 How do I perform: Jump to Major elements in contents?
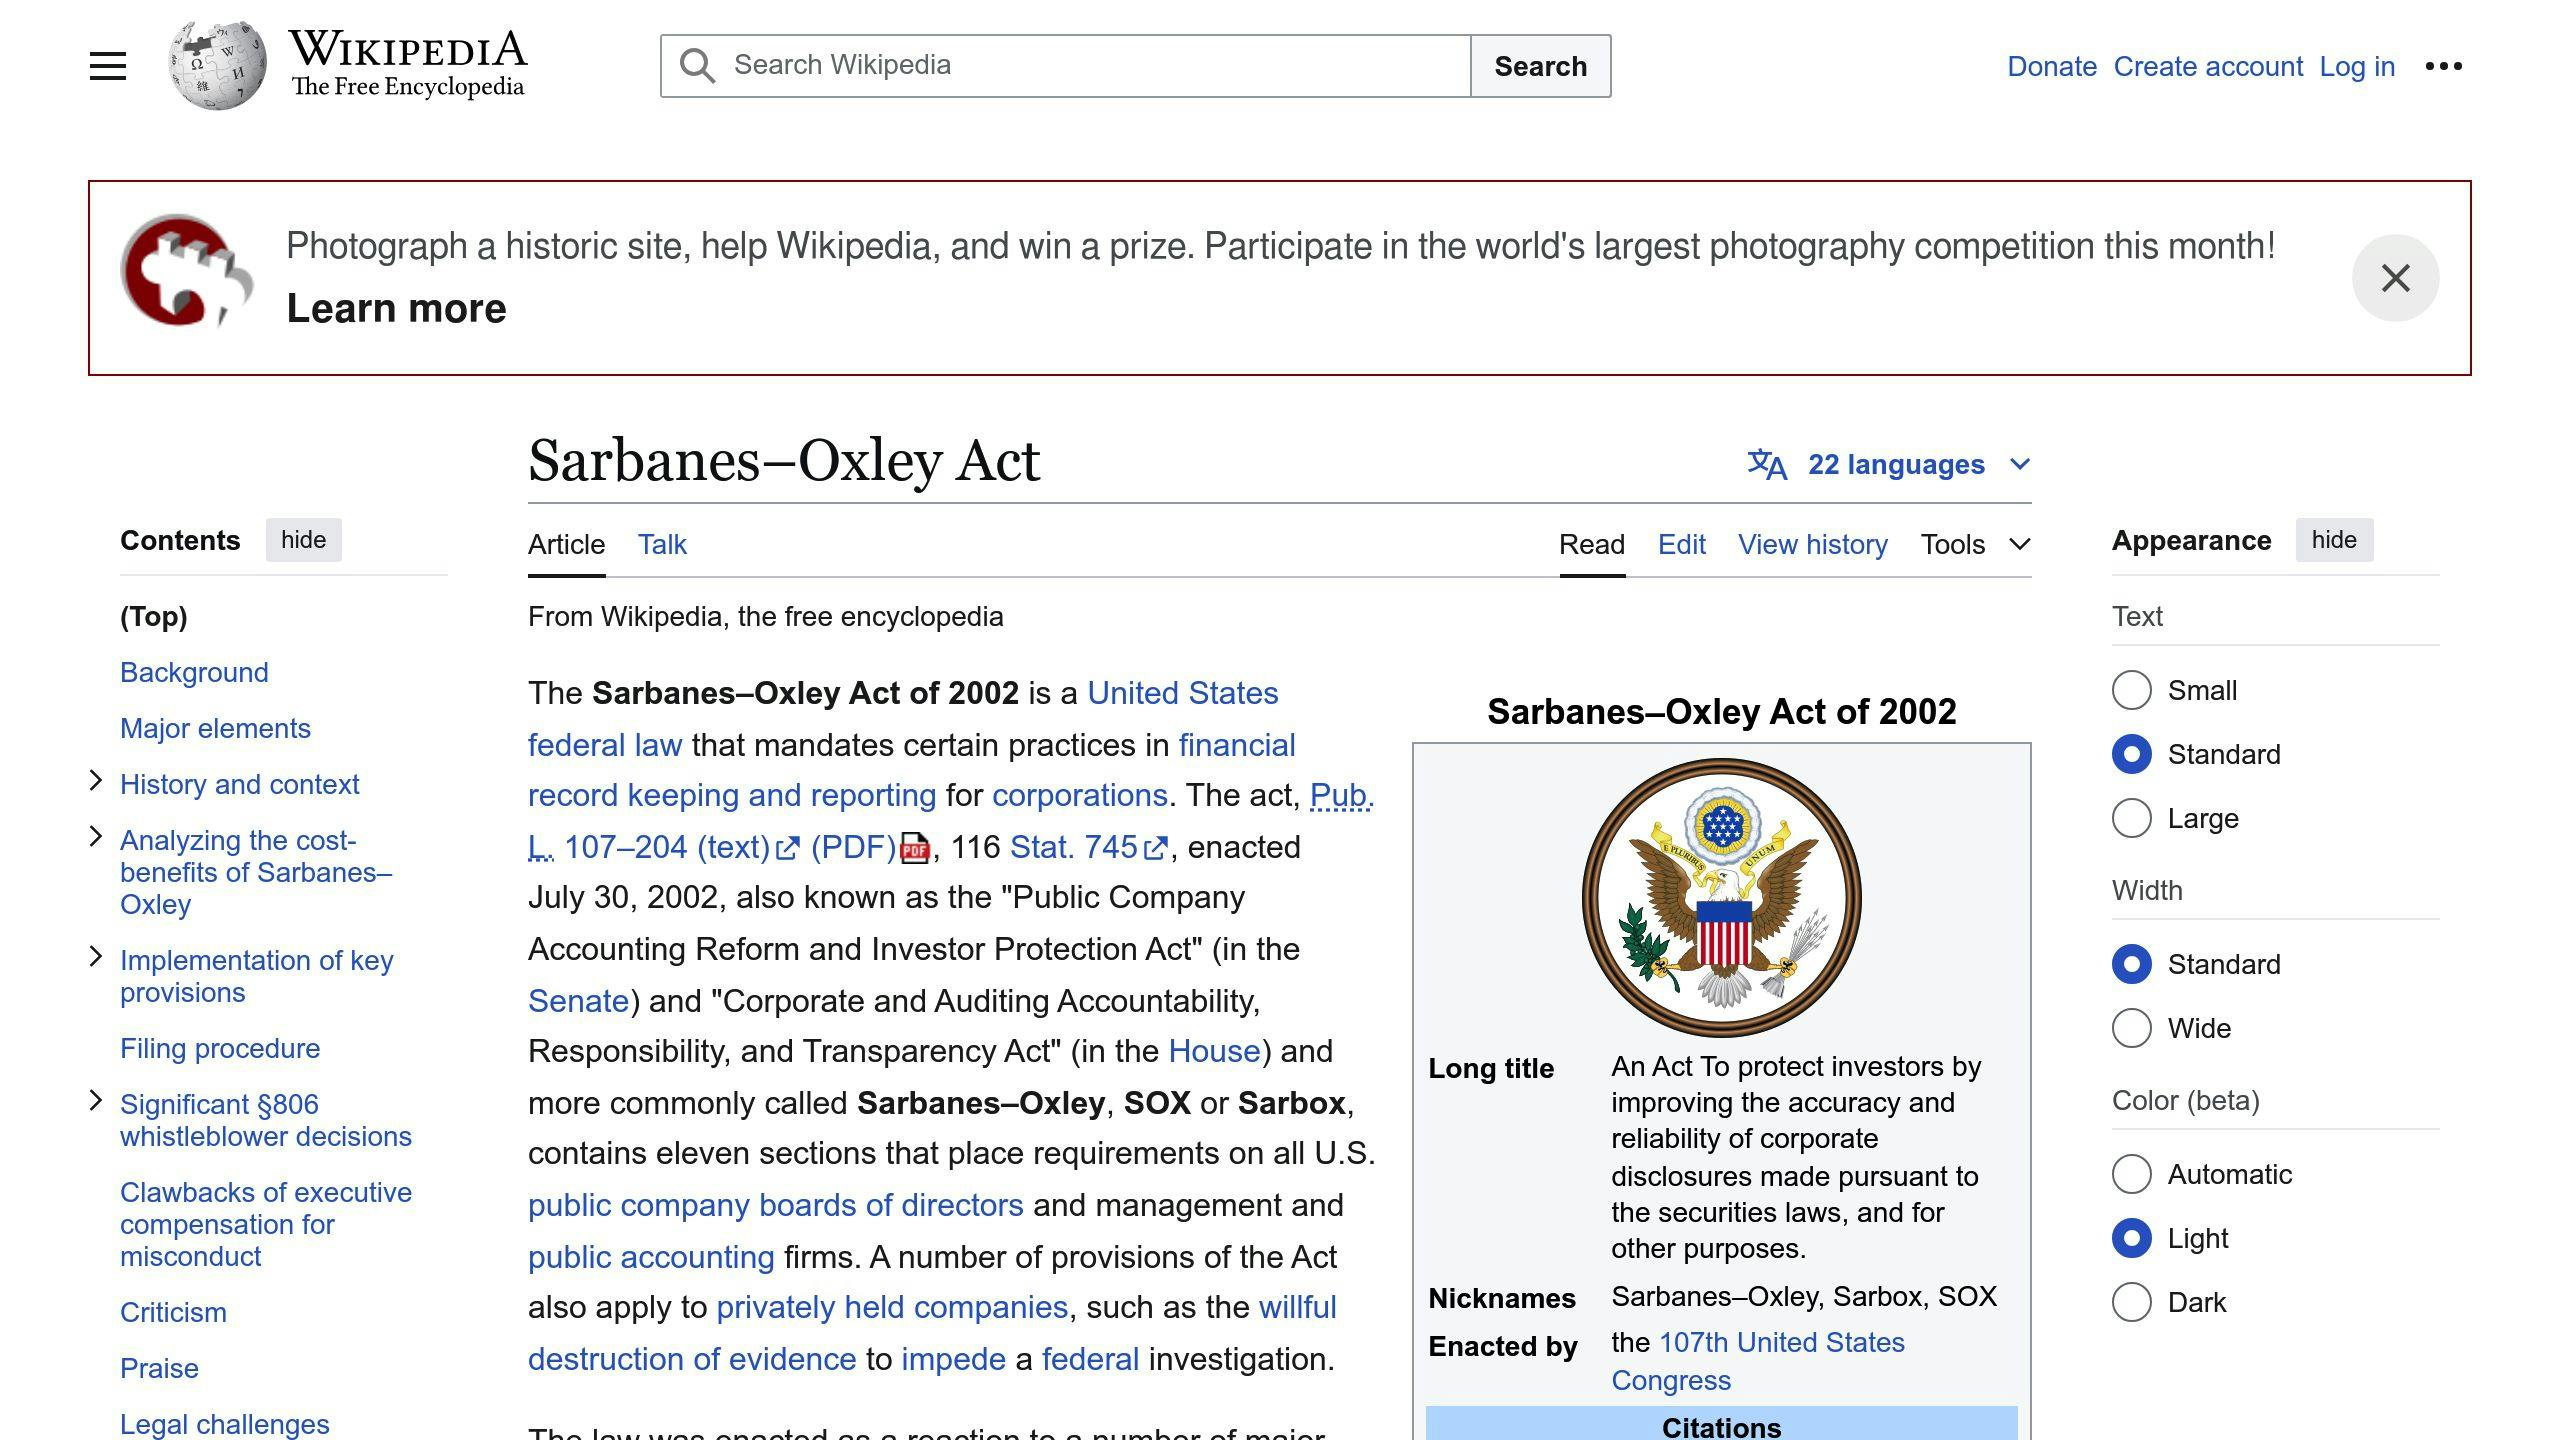(215, 728)
